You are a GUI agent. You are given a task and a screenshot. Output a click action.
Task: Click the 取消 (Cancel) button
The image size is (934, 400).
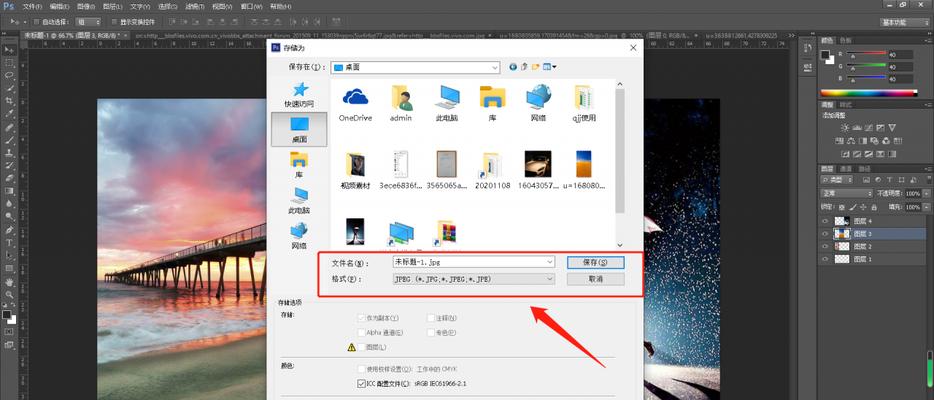pos(595,279)
